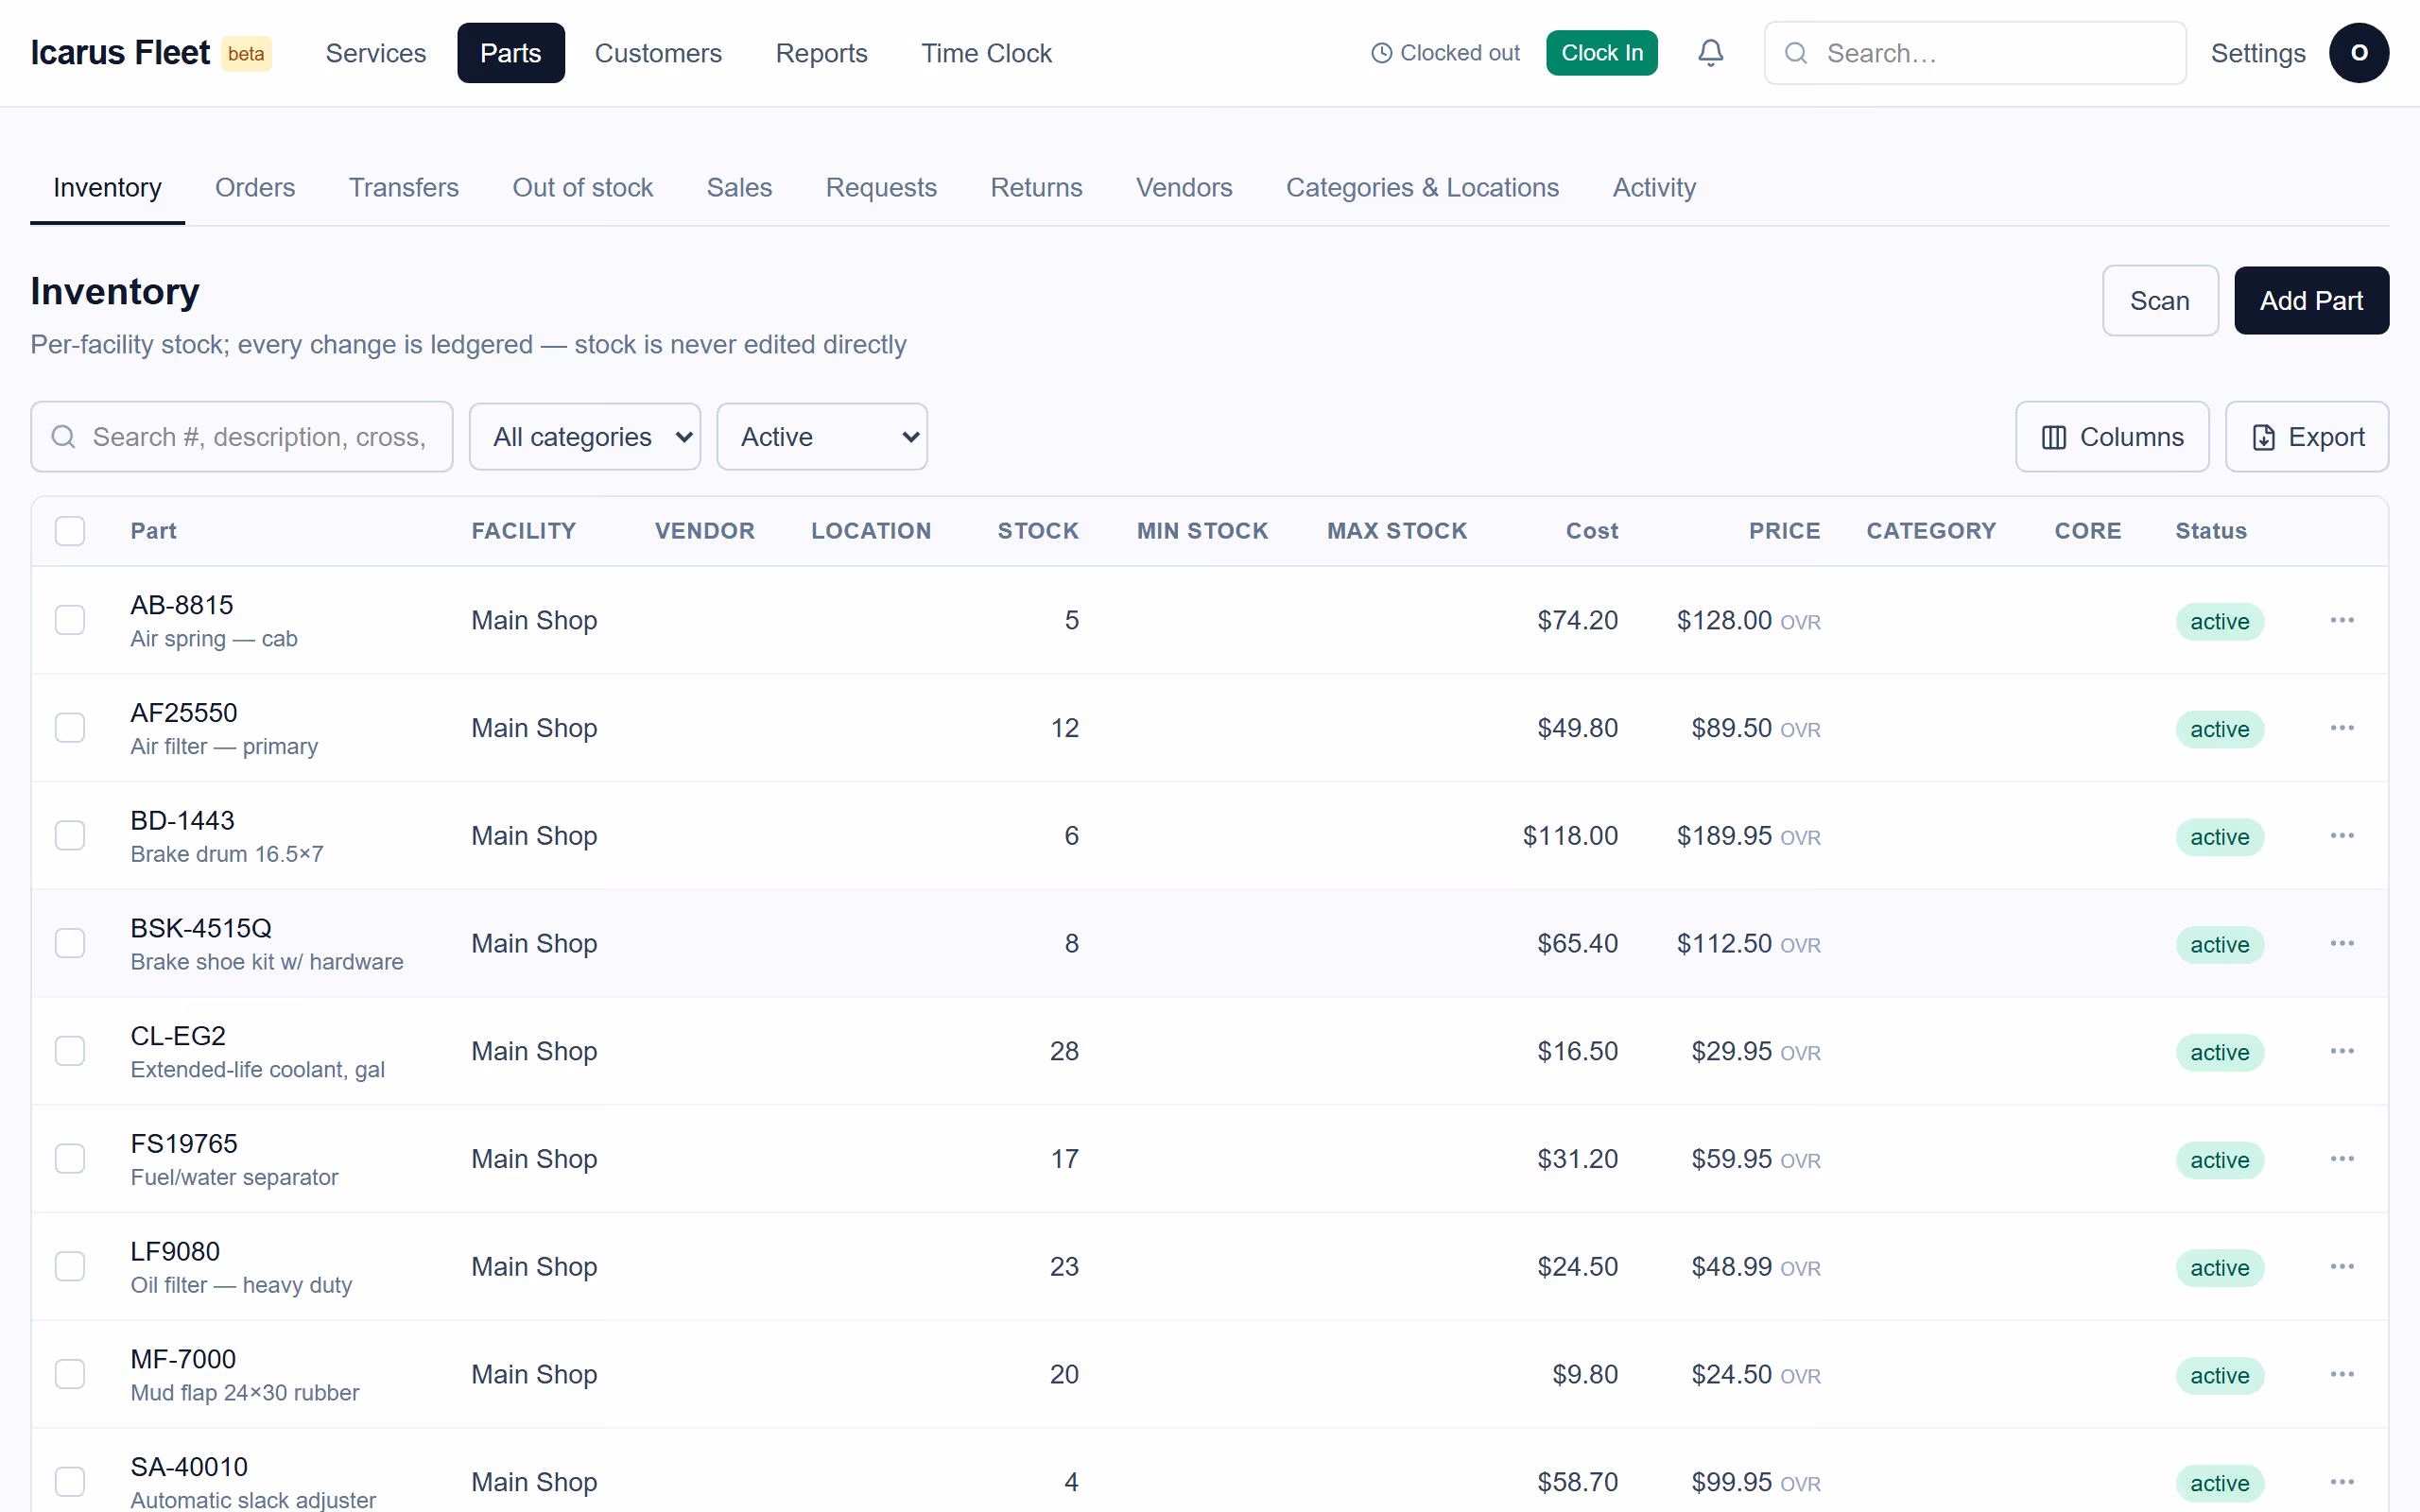Select the LF9080 row checkbox
Viewport: 2420px width, 1512px height.
pos(70,1267)
